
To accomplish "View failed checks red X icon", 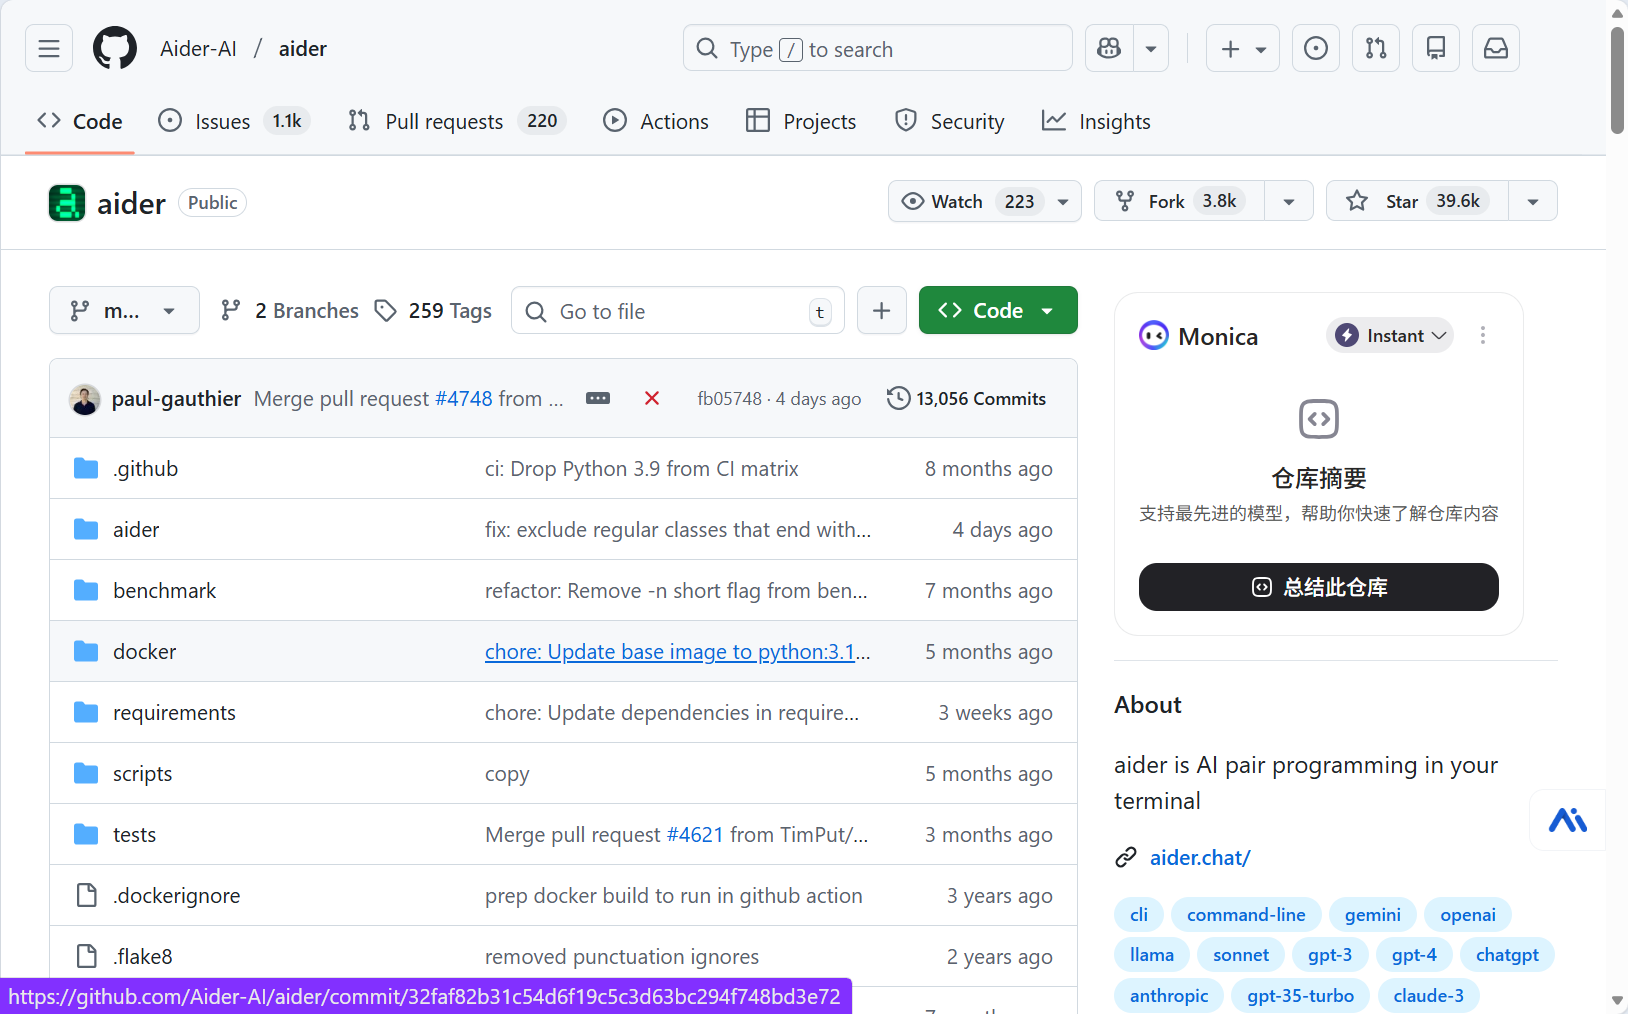I will pos(652,398).
